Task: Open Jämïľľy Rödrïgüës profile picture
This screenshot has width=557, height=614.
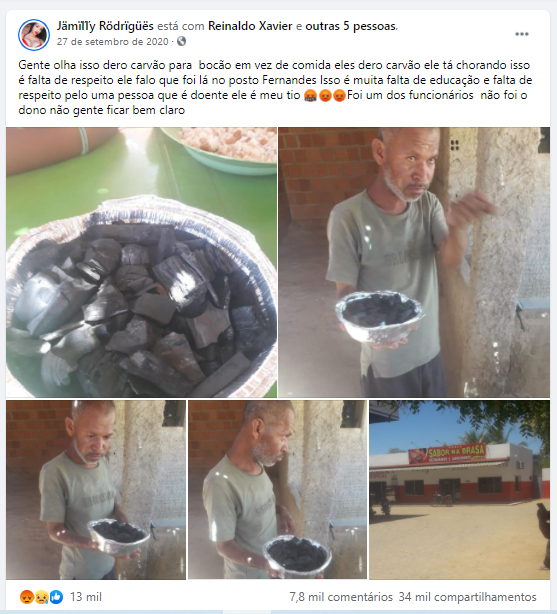Action: [x=34, y=35]
